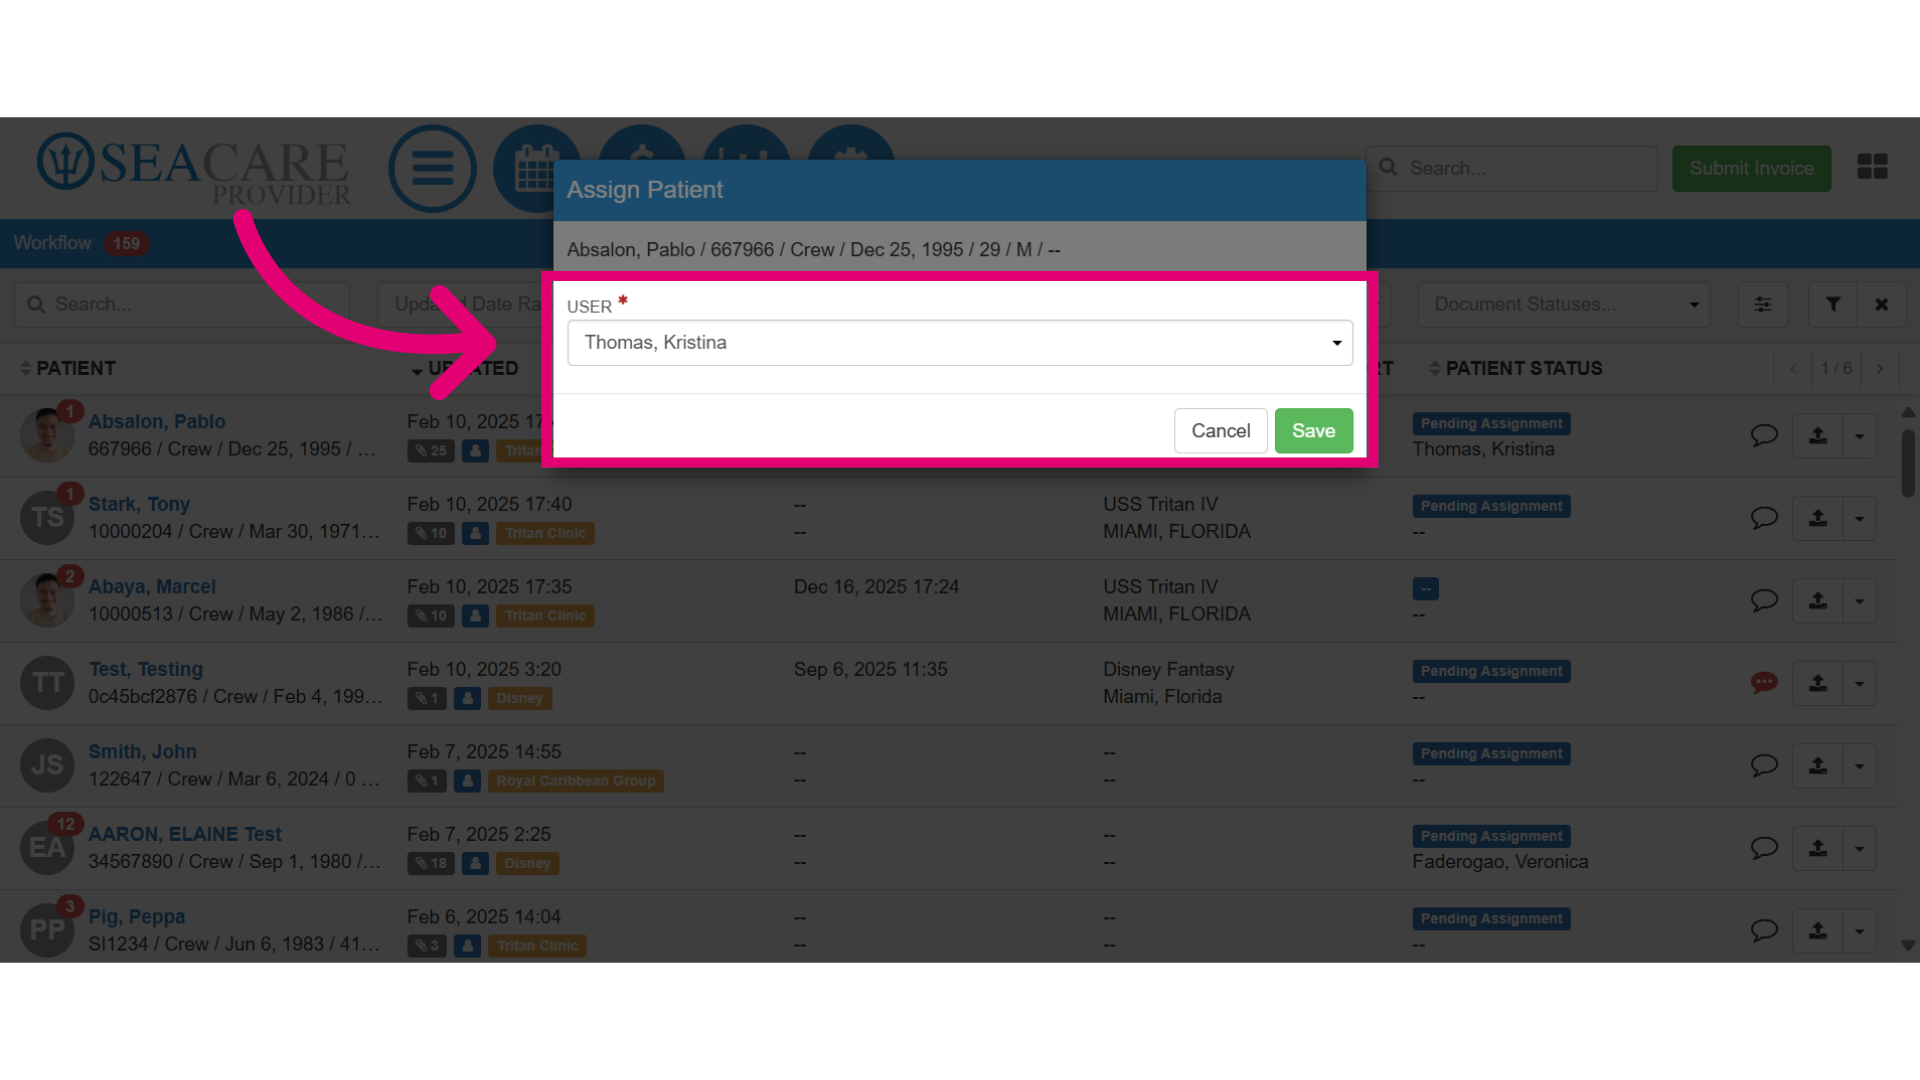The image size is (1920, 1080).
Task: Click the Disney tag on Test, Testing row
Action: [x=519, y=698]
